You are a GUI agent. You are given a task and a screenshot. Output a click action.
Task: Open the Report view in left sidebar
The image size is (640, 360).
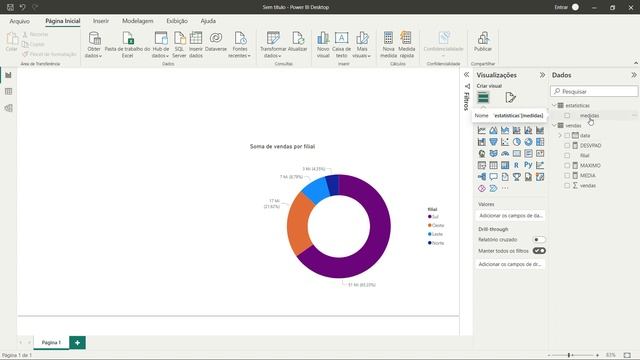coord(8,75)
